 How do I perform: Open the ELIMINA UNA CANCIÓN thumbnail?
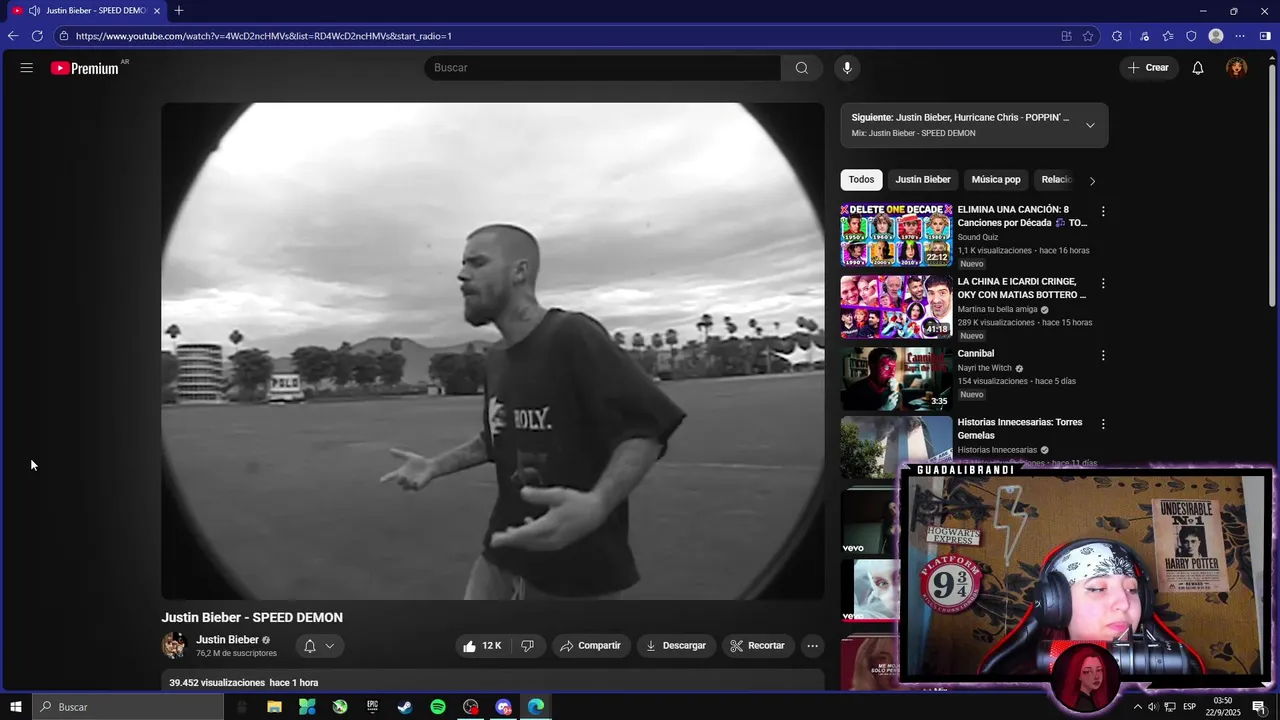896,235
